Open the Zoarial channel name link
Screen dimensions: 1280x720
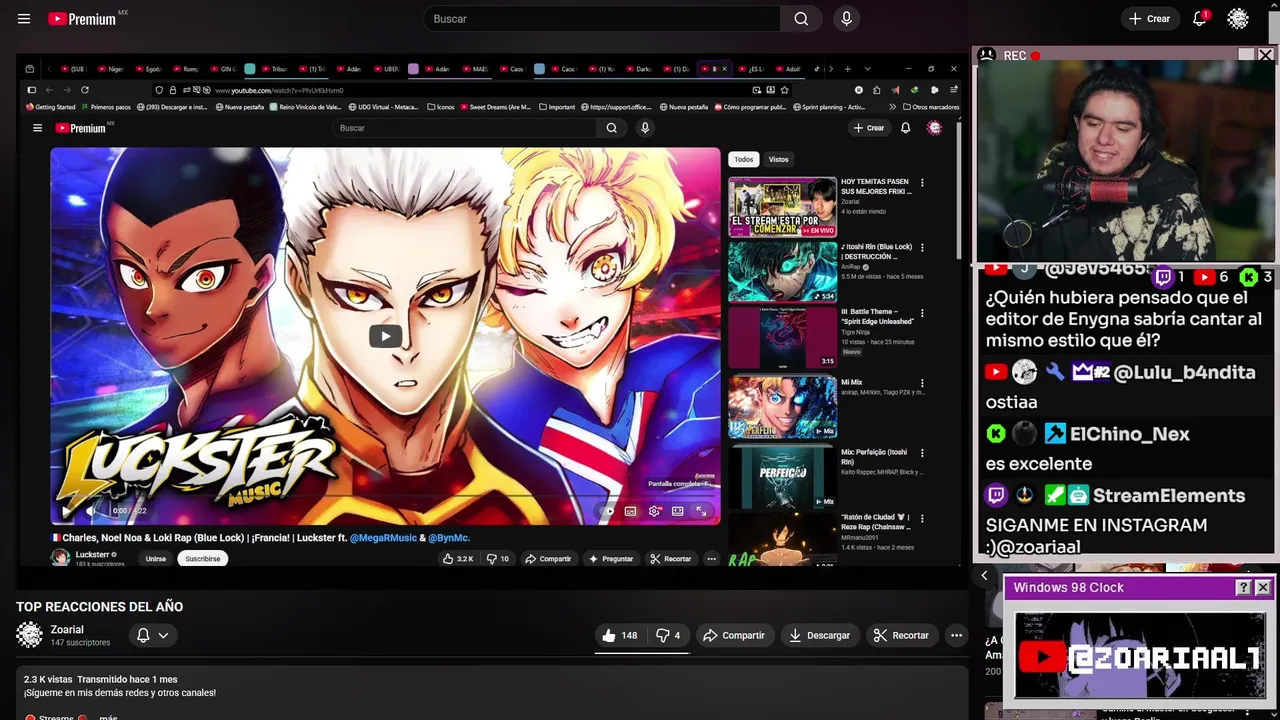[67, 630]
